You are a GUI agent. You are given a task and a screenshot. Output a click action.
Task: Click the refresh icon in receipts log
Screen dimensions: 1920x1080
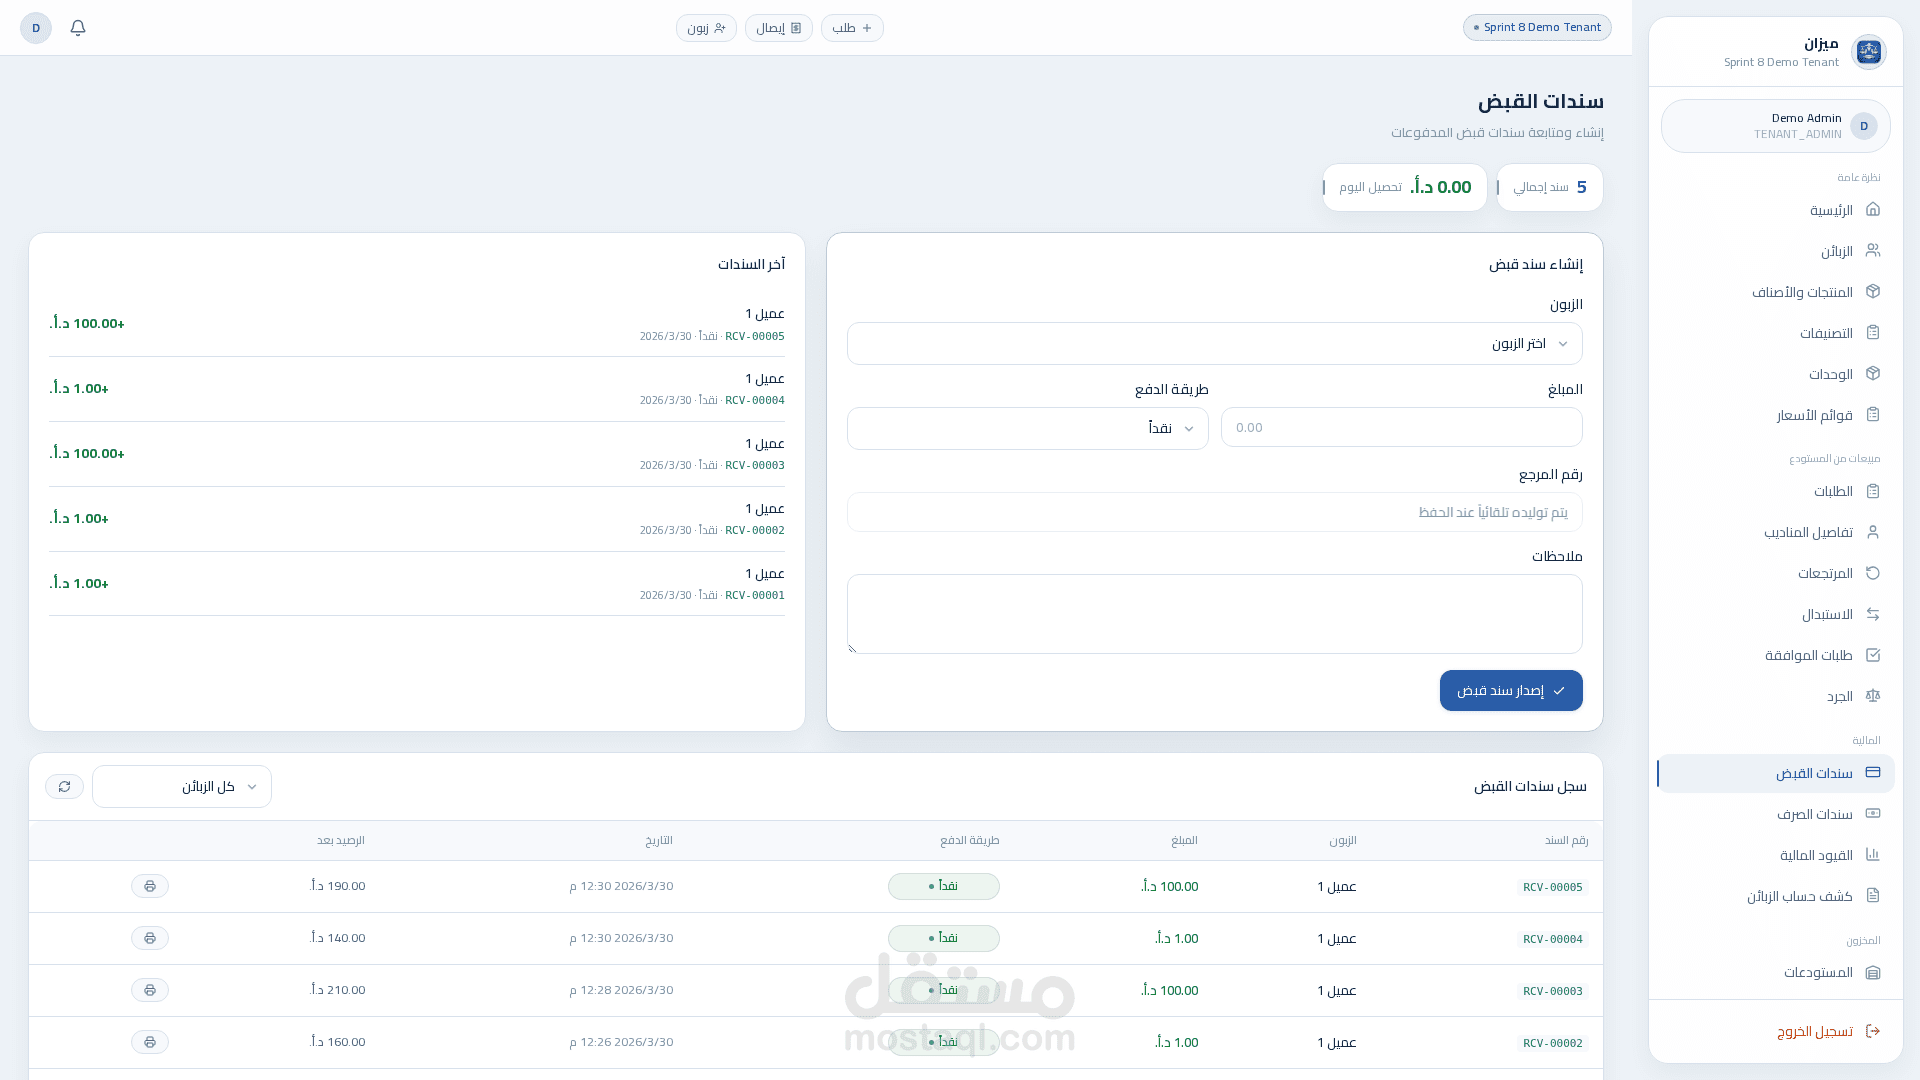64,787
